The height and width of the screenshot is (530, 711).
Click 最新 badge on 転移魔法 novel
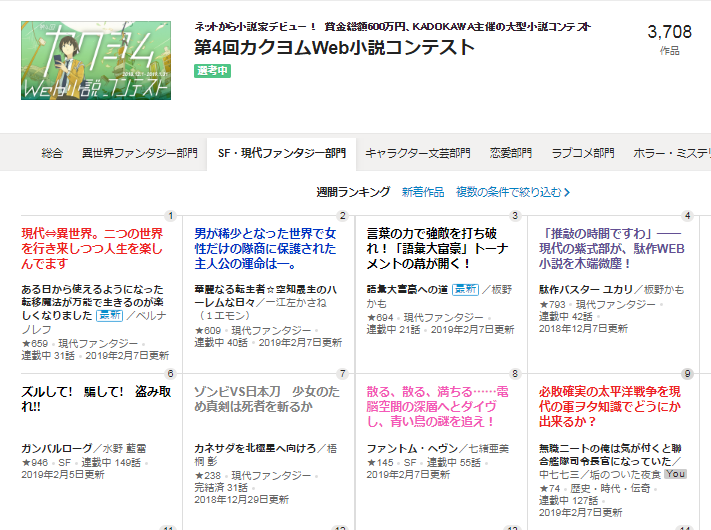click(109, 316)
